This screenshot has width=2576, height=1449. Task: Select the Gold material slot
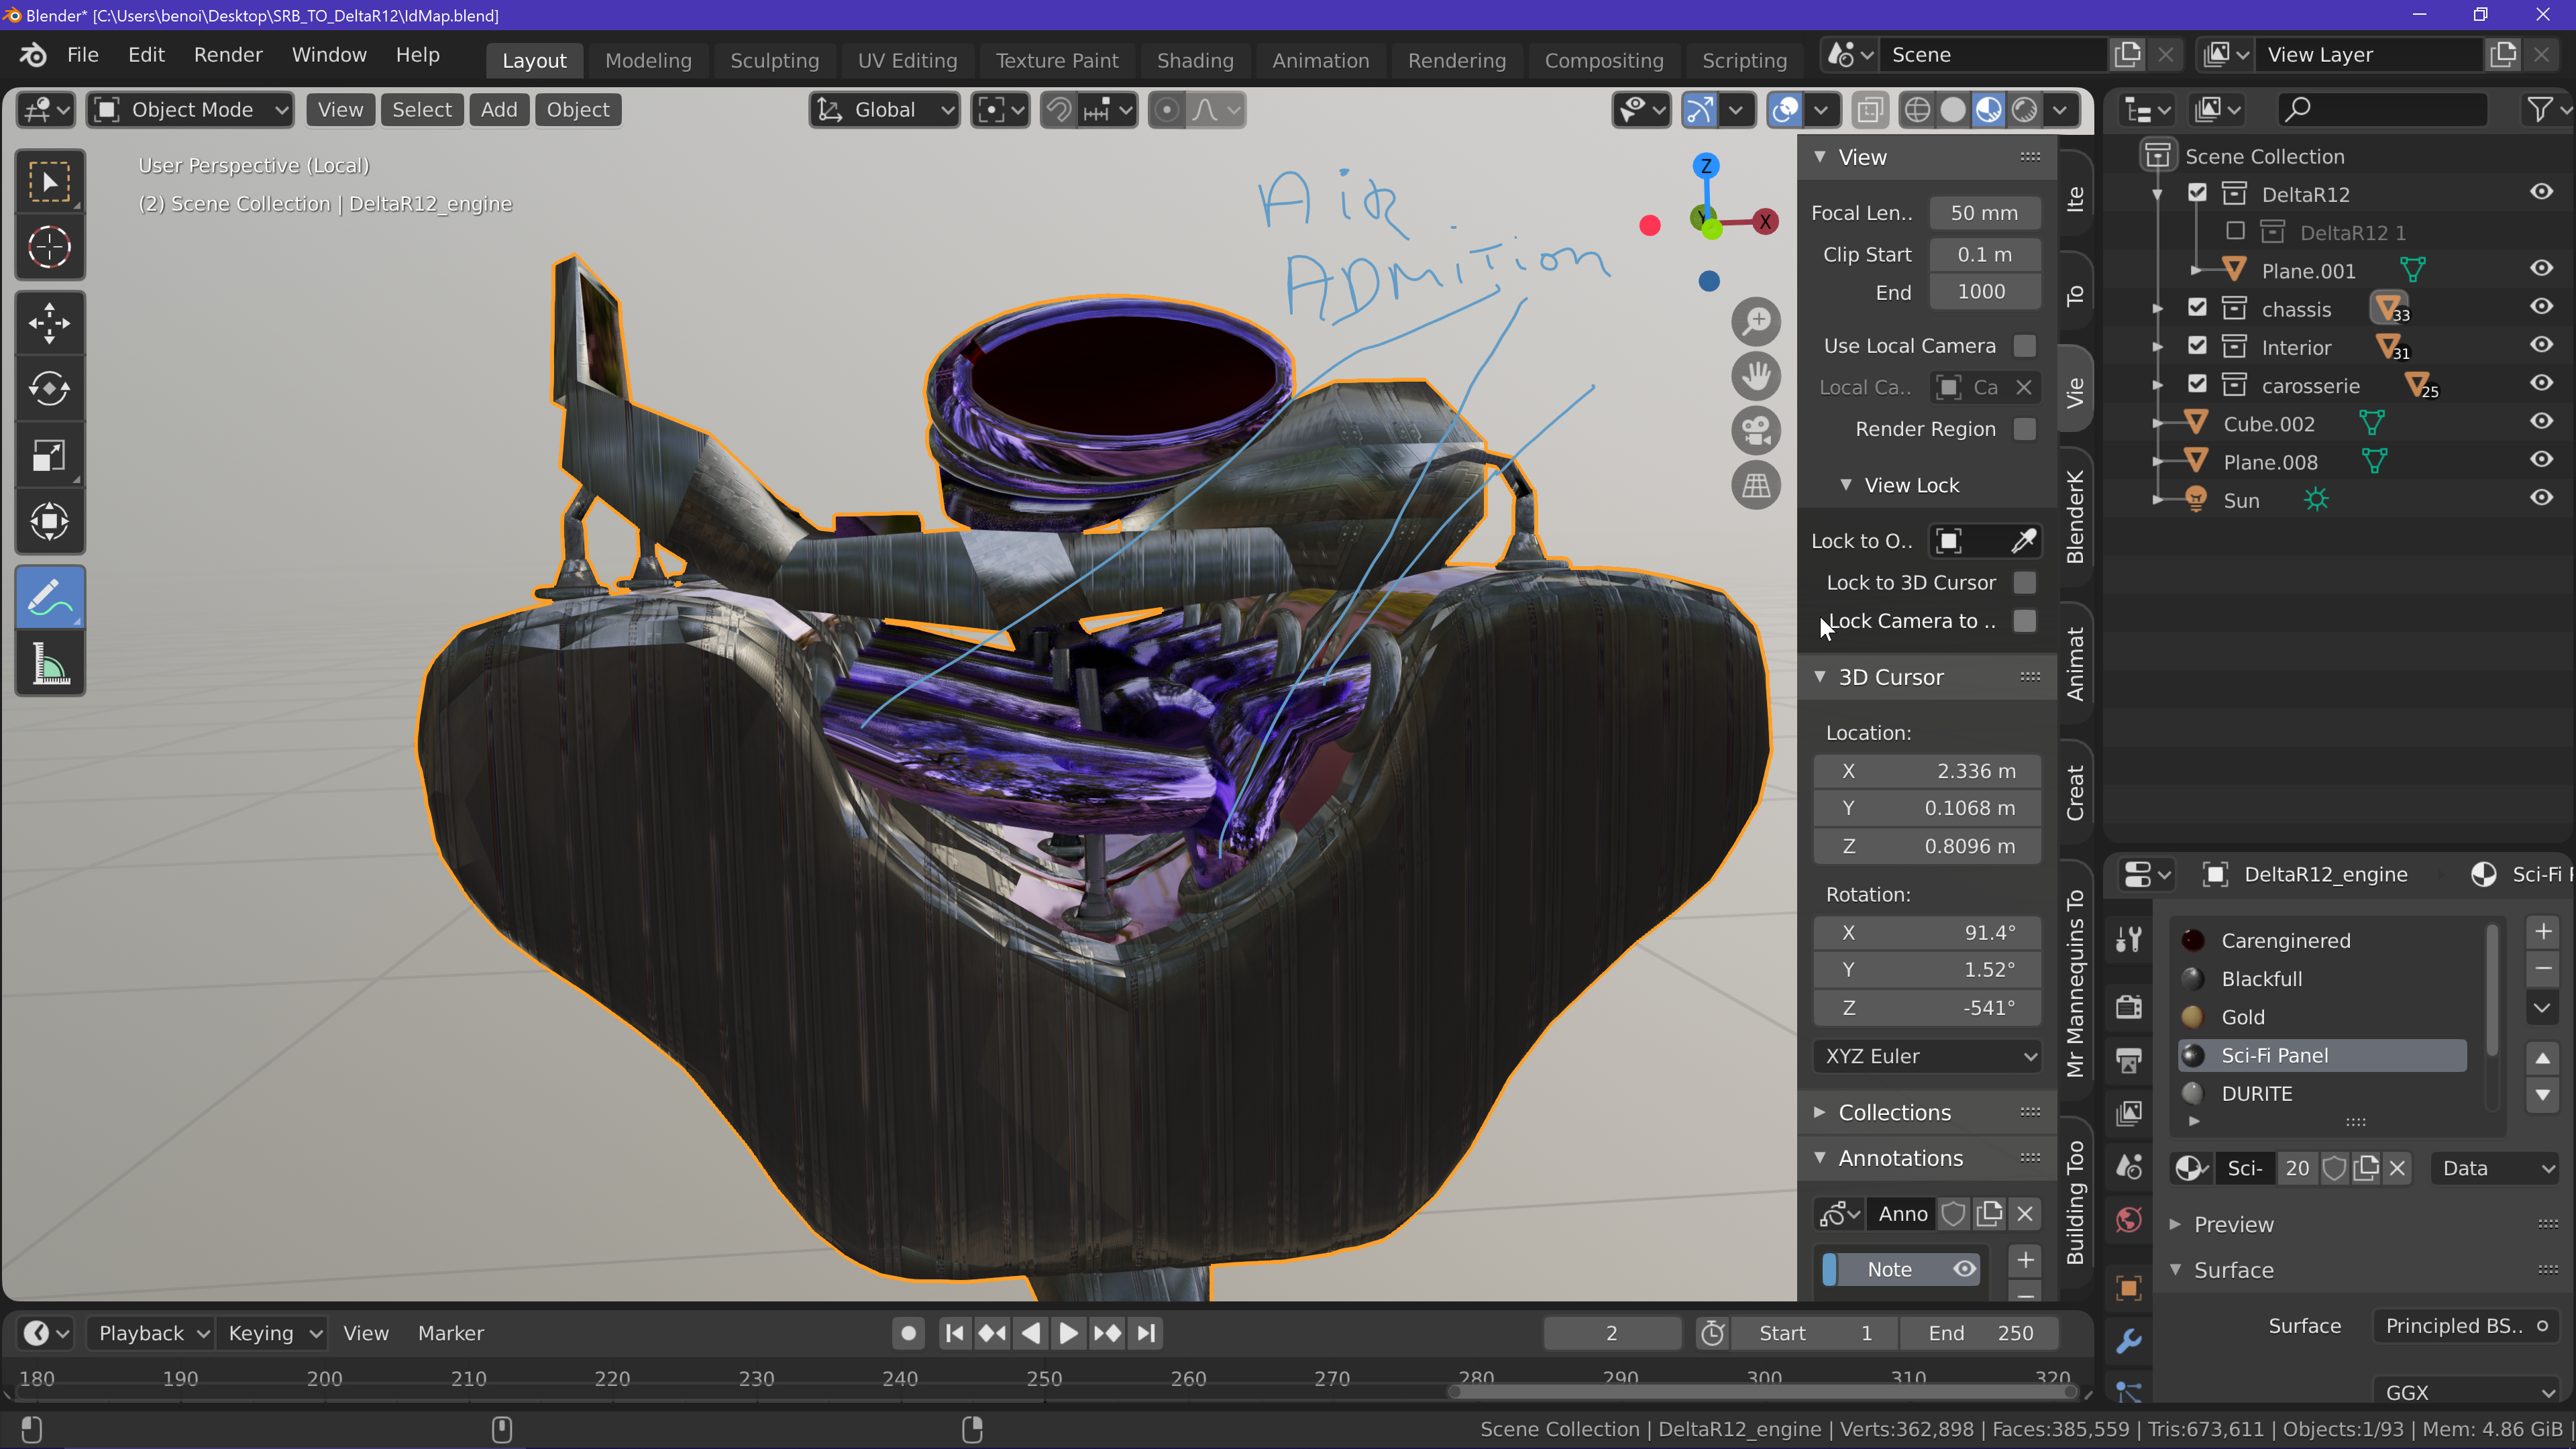point(2243,1017)
